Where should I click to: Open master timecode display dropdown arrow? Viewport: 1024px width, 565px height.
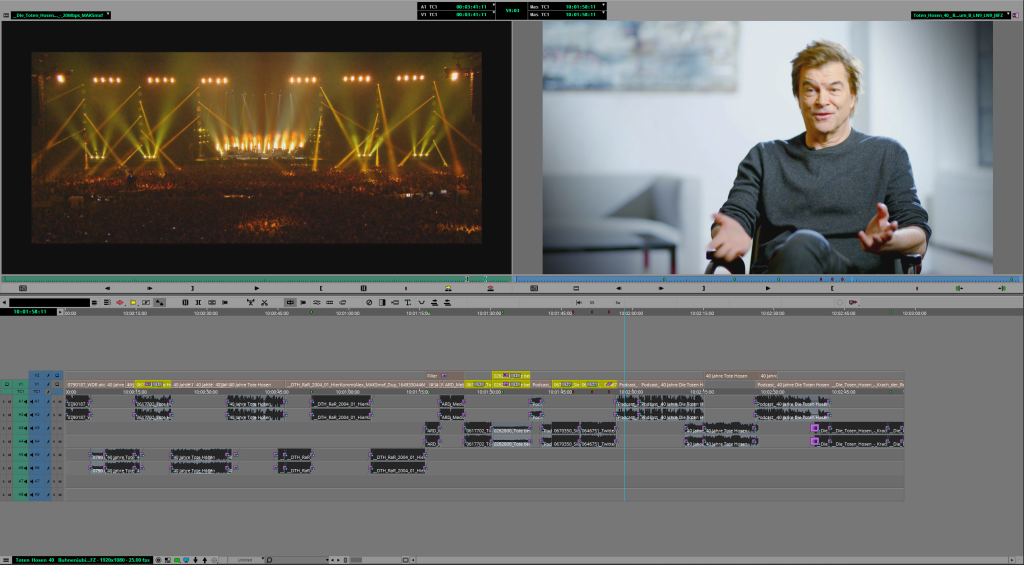point(603,7)
